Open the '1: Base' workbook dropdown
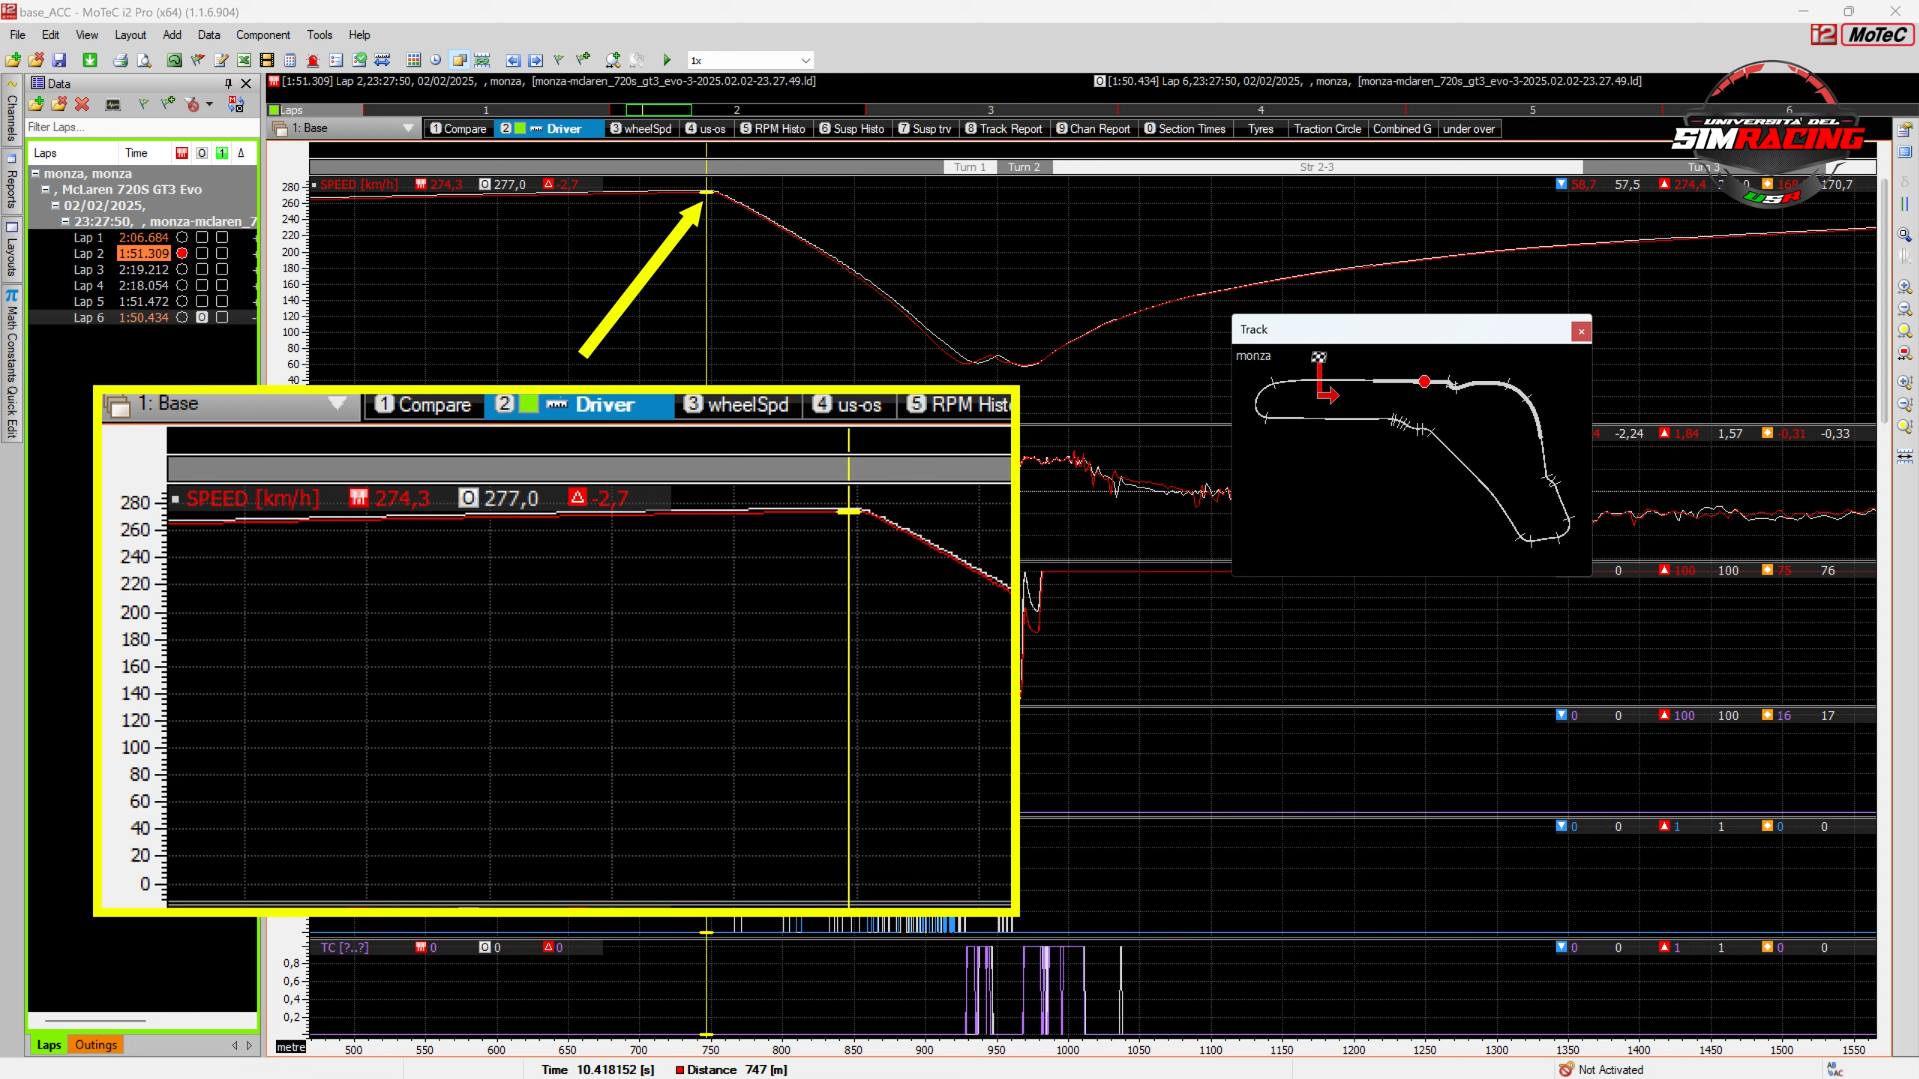1919x1079 pixels. click(x=408, y=128)
